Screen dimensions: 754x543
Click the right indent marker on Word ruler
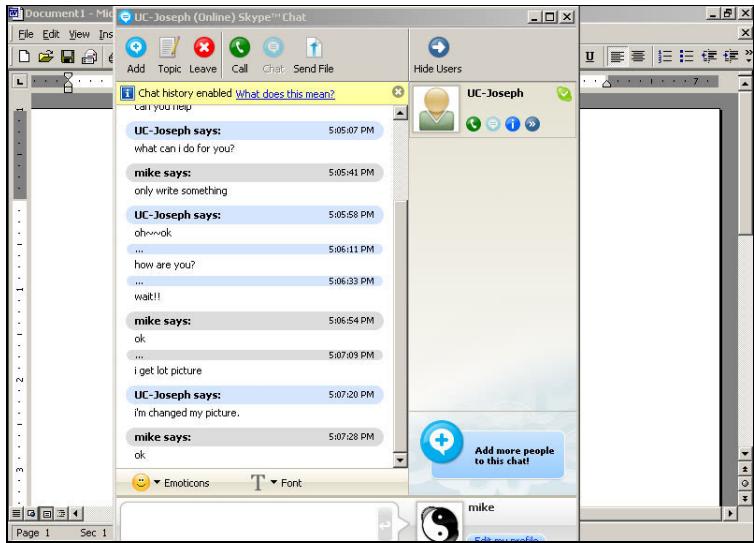coord(607,84)
